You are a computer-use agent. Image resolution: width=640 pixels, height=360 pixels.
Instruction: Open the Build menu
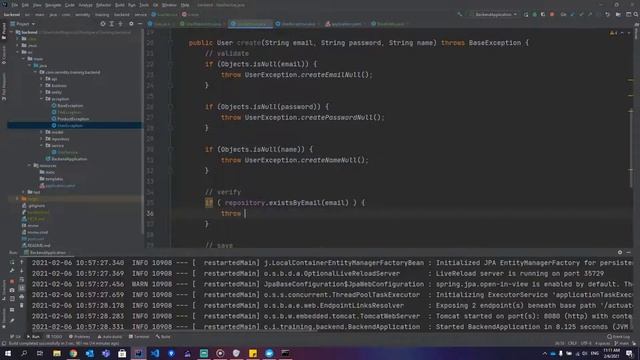coord(120,5)
